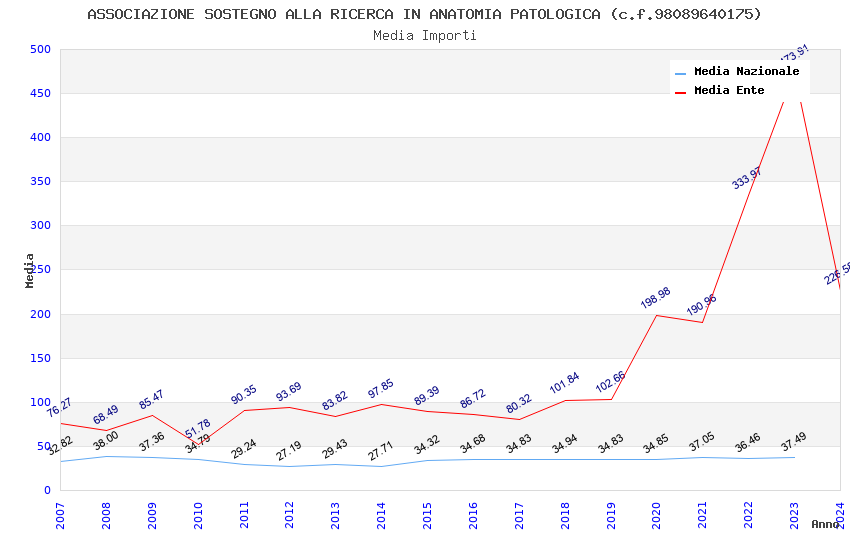The image size is (850, 550).
Task: Click the 102.66 data label for 2019
Action: click(610, 381)
